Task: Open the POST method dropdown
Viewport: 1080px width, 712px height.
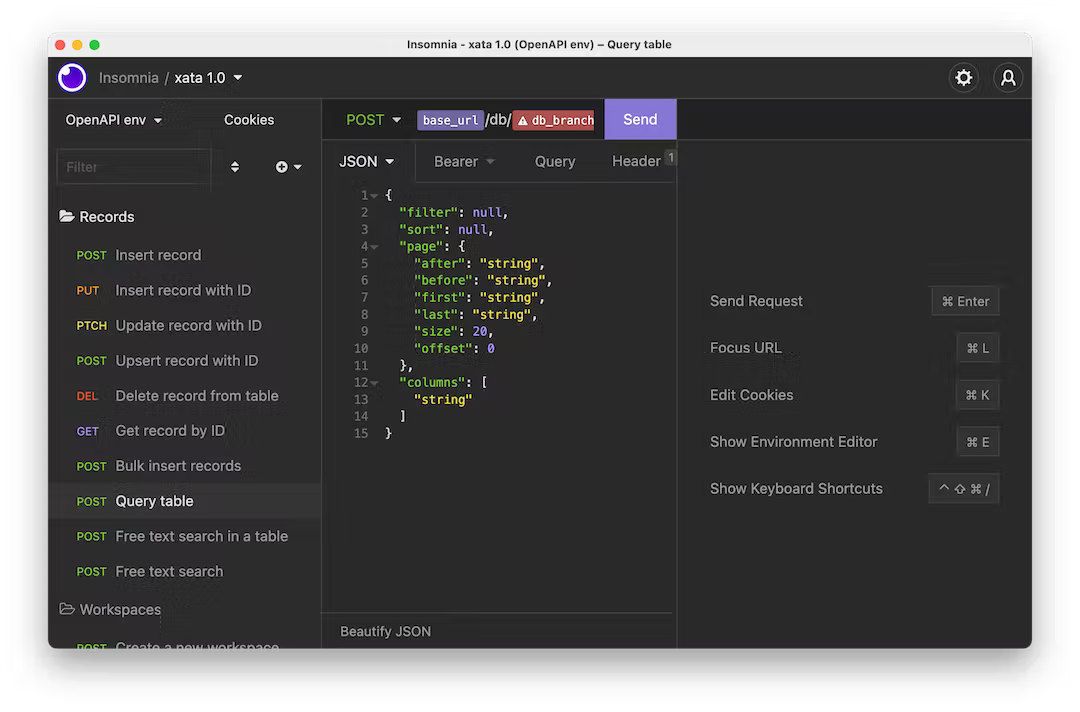Action: click(373, 120)
